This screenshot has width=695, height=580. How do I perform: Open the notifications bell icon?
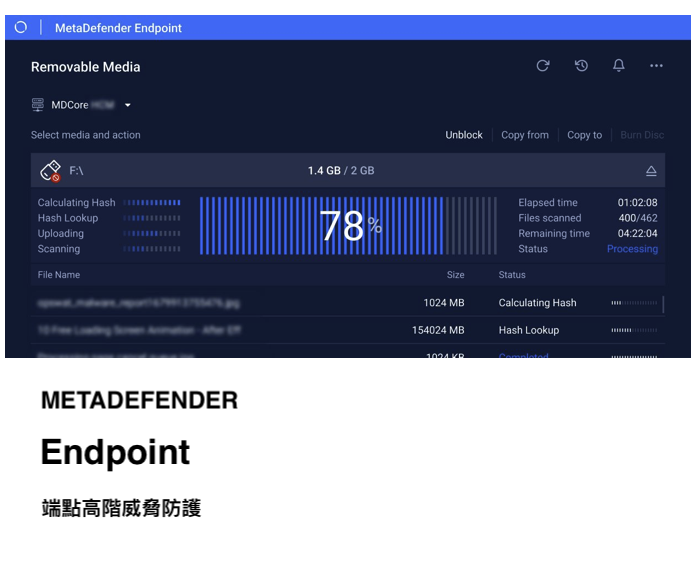coord(619,66)
